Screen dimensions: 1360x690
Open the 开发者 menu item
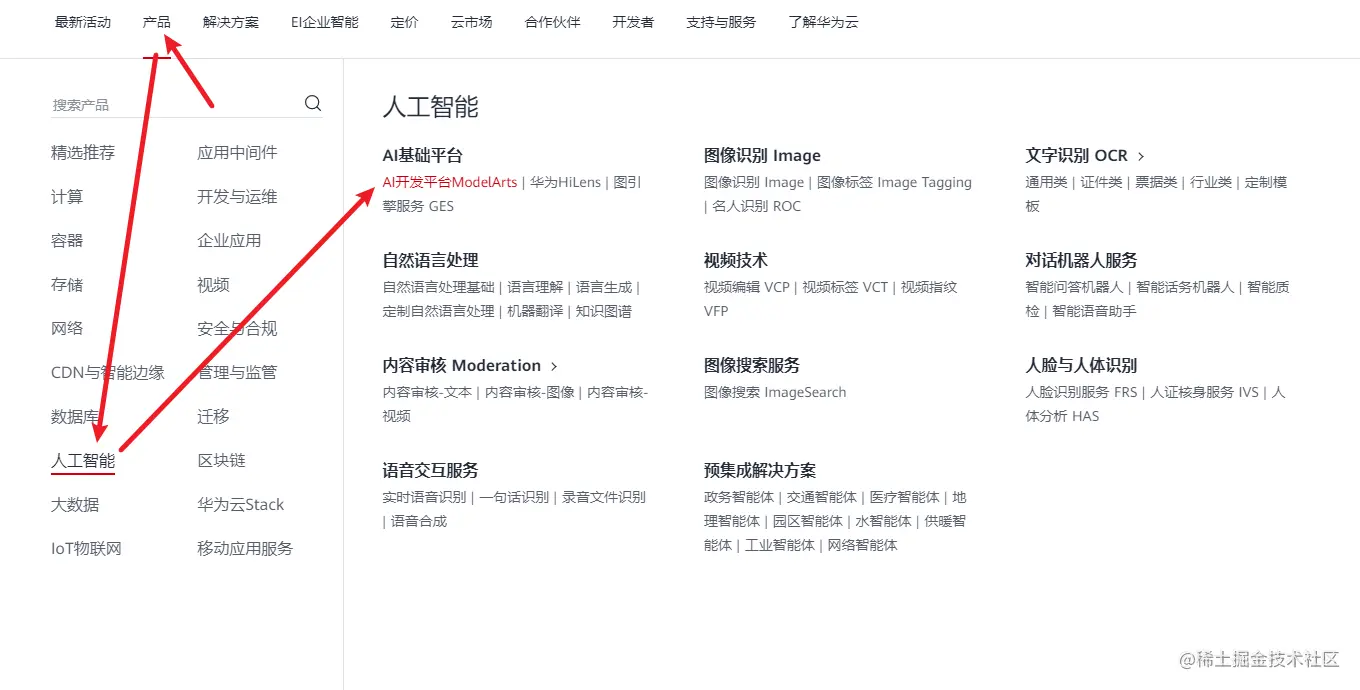[x=634, y=22]
